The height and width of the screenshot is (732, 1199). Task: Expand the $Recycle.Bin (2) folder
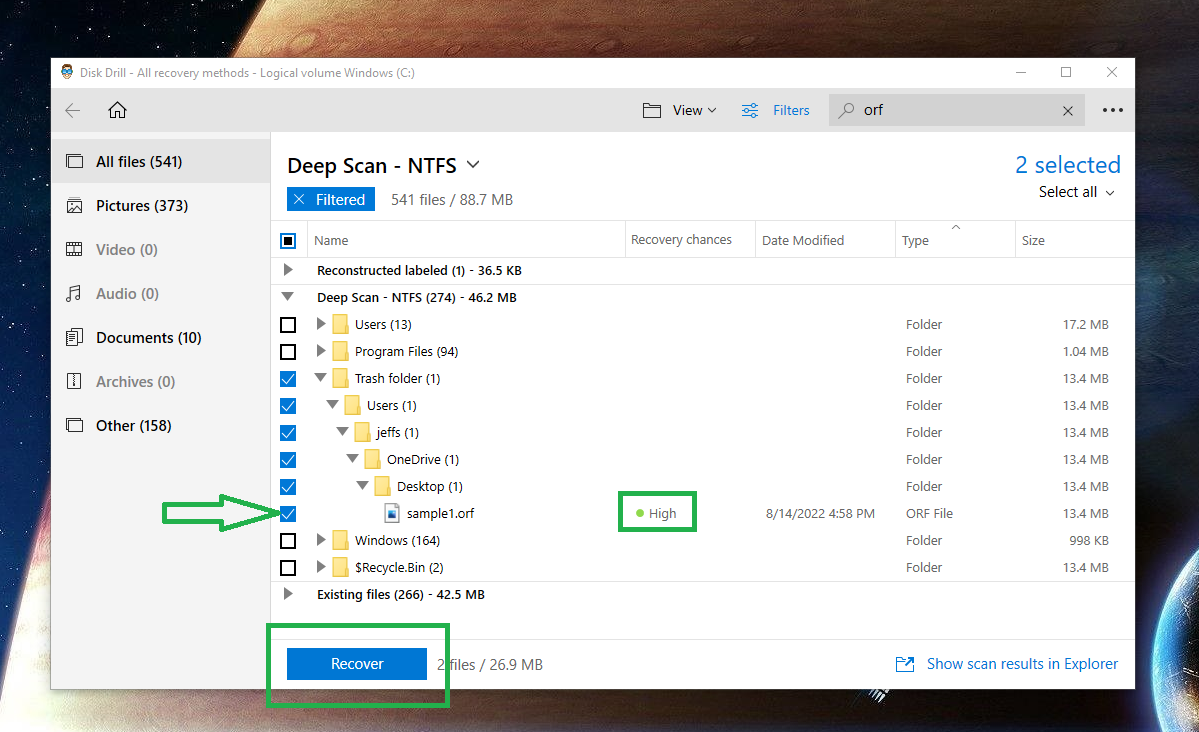tap(321, 566)
